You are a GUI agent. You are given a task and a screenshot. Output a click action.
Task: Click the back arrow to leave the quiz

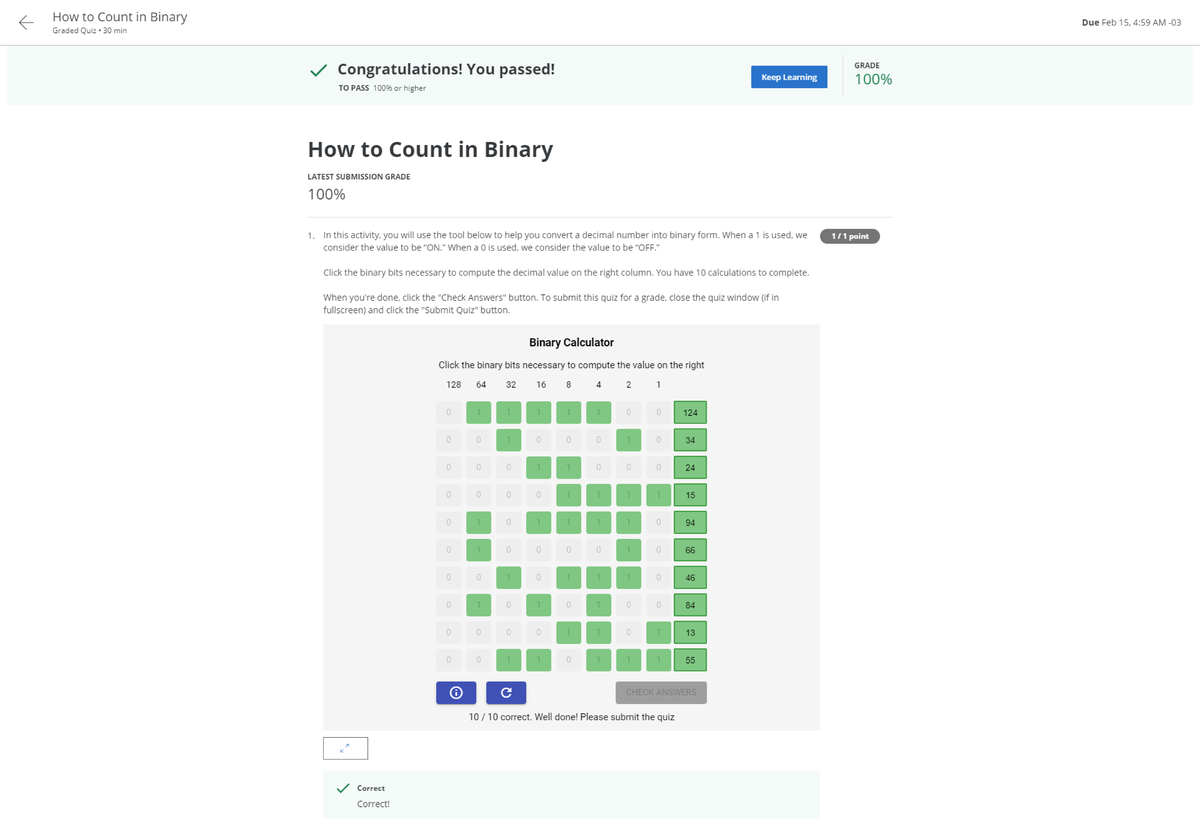[25, 22]
